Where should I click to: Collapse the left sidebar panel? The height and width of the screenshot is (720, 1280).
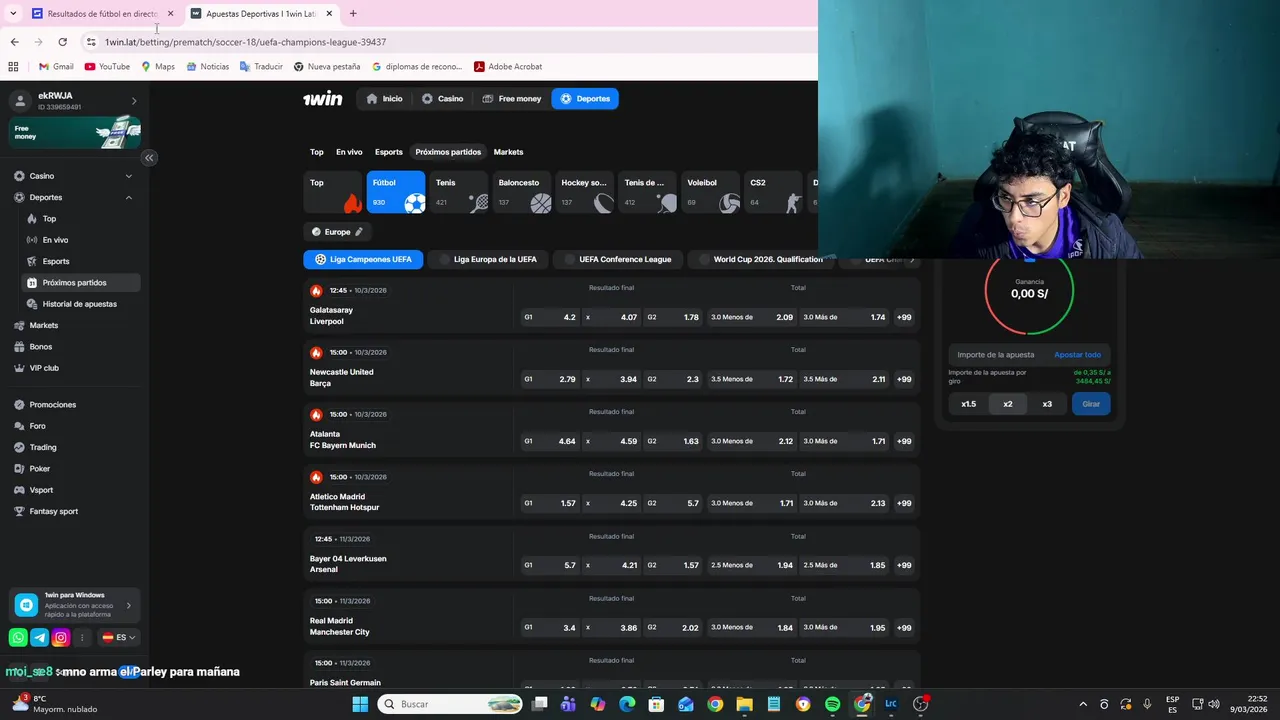point(149,157)
